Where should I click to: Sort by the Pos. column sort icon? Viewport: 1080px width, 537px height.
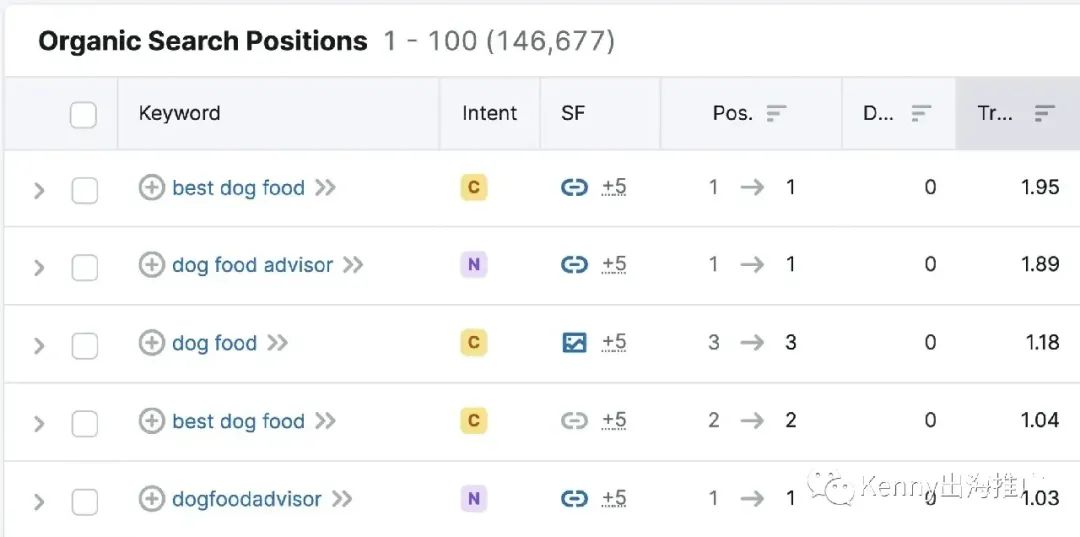tap(776, 114)
